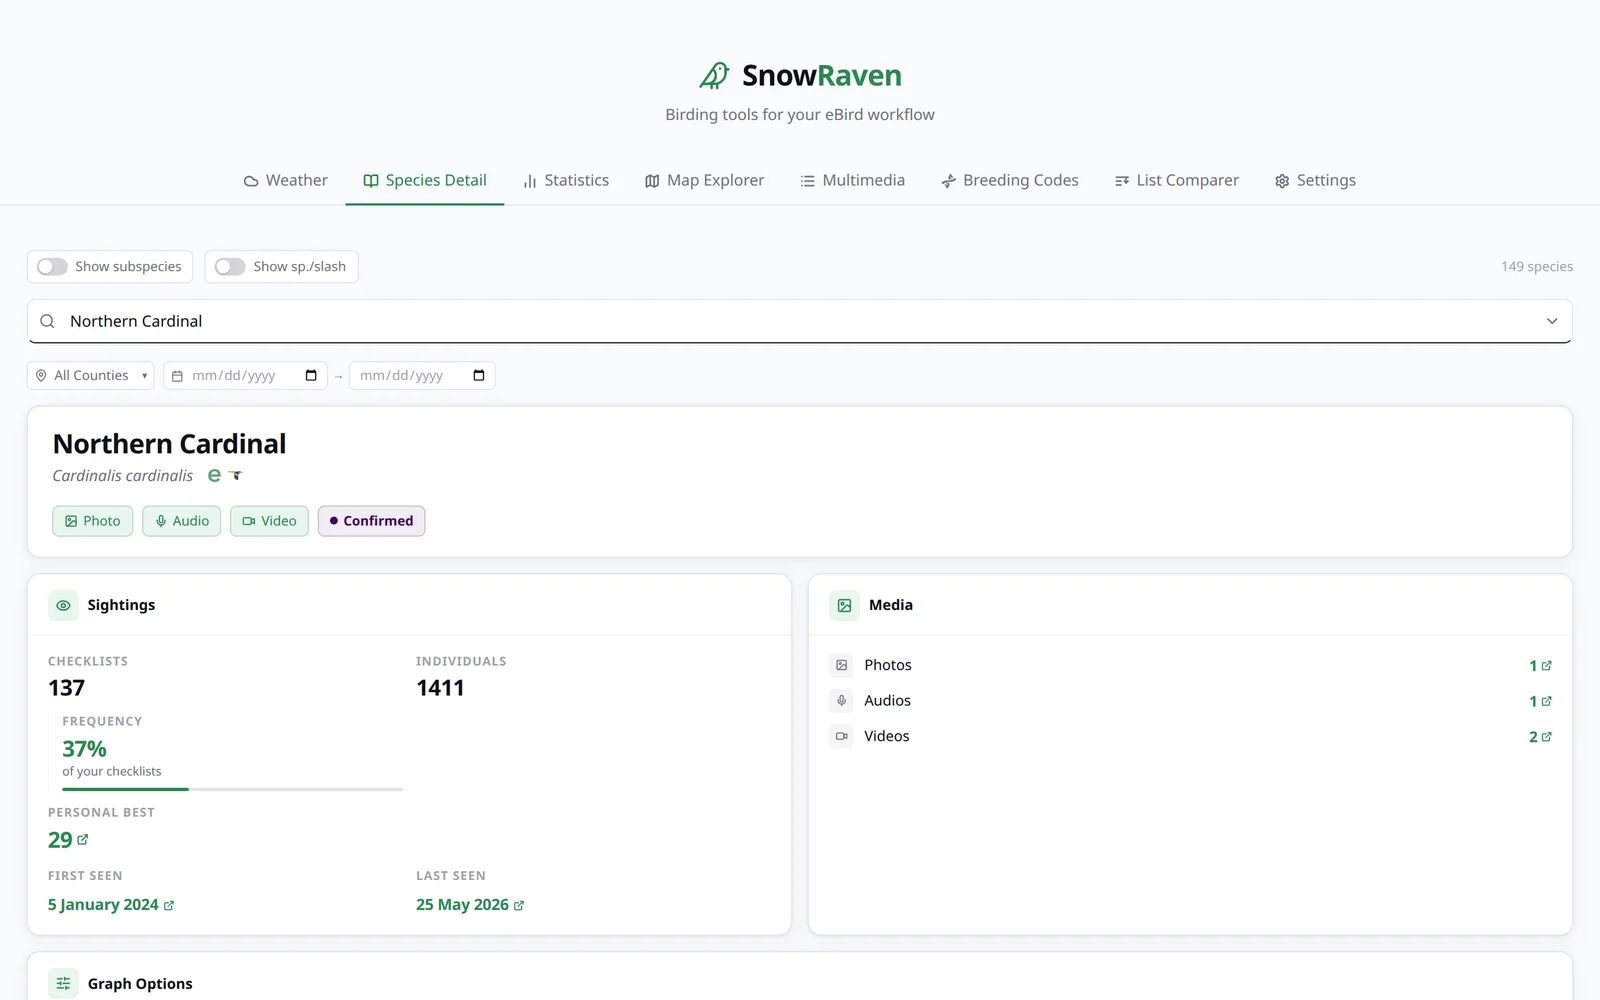Click the frequency progress bar
Image resolution: width=1600 pixels, height=1000 pixels.
pyautogui.click(x=233, y=789)
